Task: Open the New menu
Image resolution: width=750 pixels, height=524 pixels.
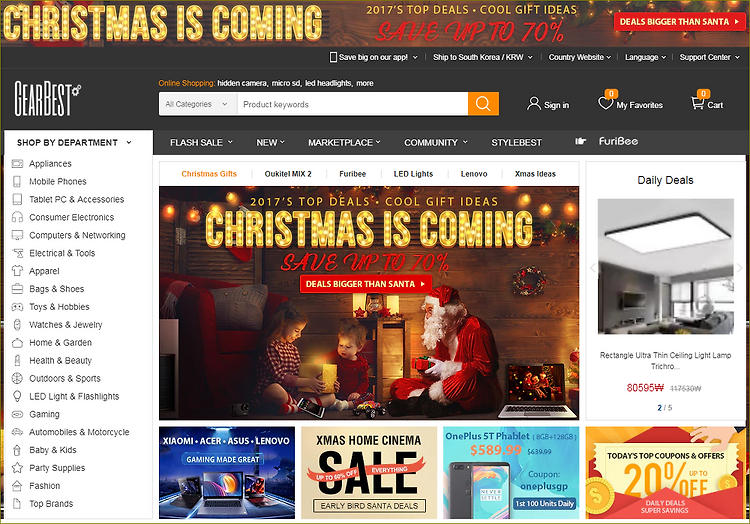Action: 270,142
